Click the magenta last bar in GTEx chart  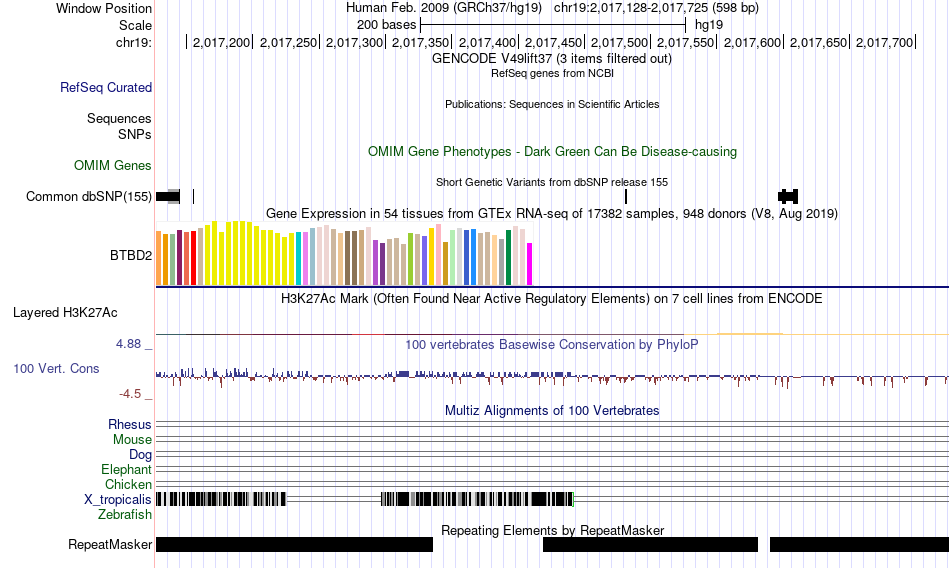coord(530,264)
